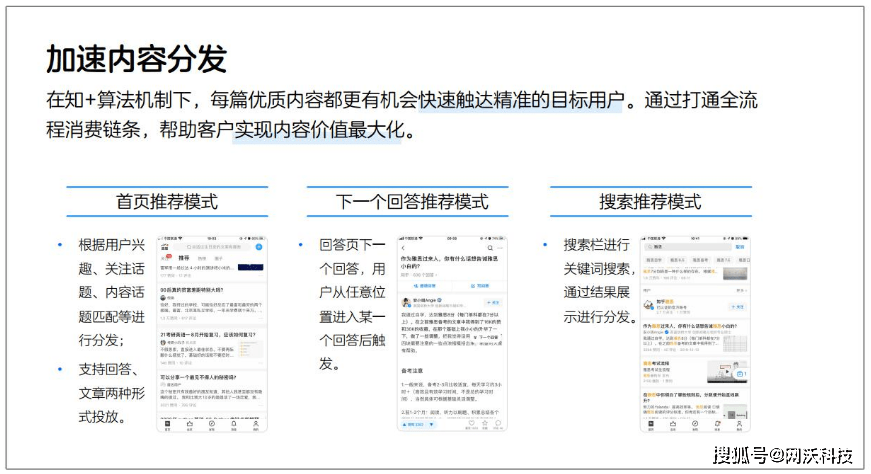This screenshot has height=474, width=871.
Task: Select the third suggestion chip under the search bar
Action: point(700,260)
